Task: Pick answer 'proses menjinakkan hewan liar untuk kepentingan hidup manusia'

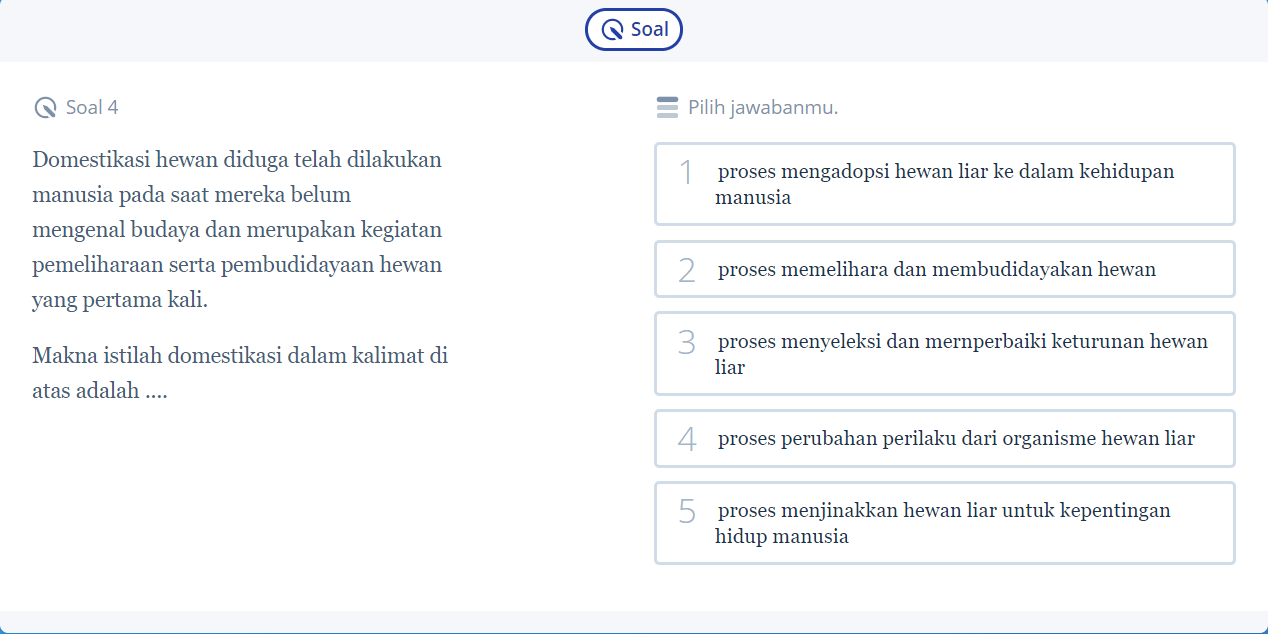Action: tap(944, 523)
